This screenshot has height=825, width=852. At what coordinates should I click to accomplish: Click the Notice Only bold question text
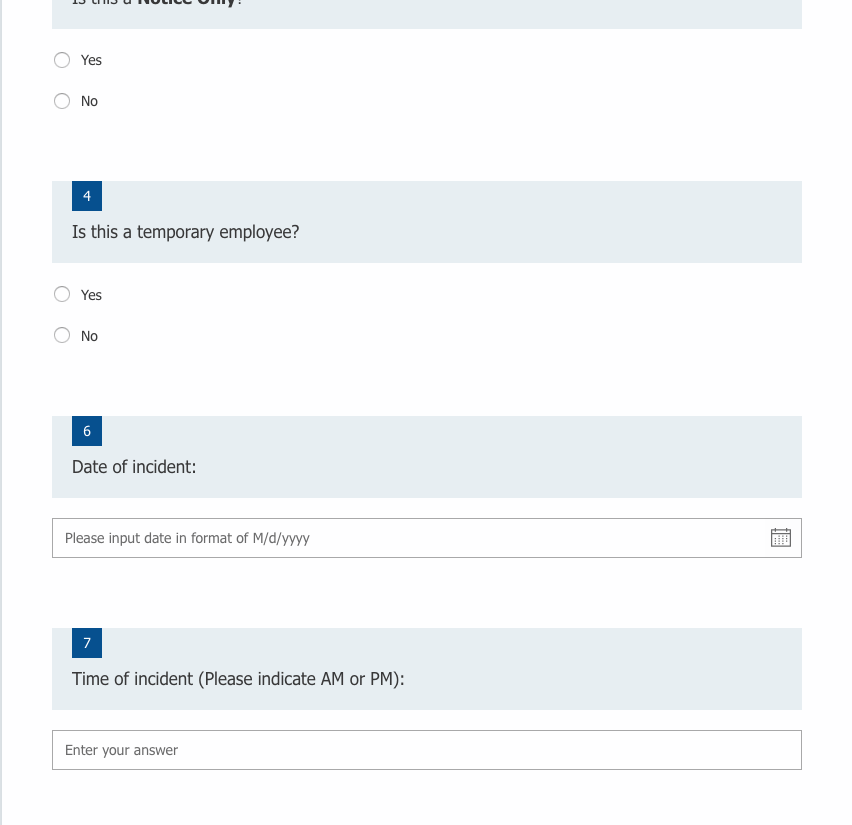click(x=186, y=3)
